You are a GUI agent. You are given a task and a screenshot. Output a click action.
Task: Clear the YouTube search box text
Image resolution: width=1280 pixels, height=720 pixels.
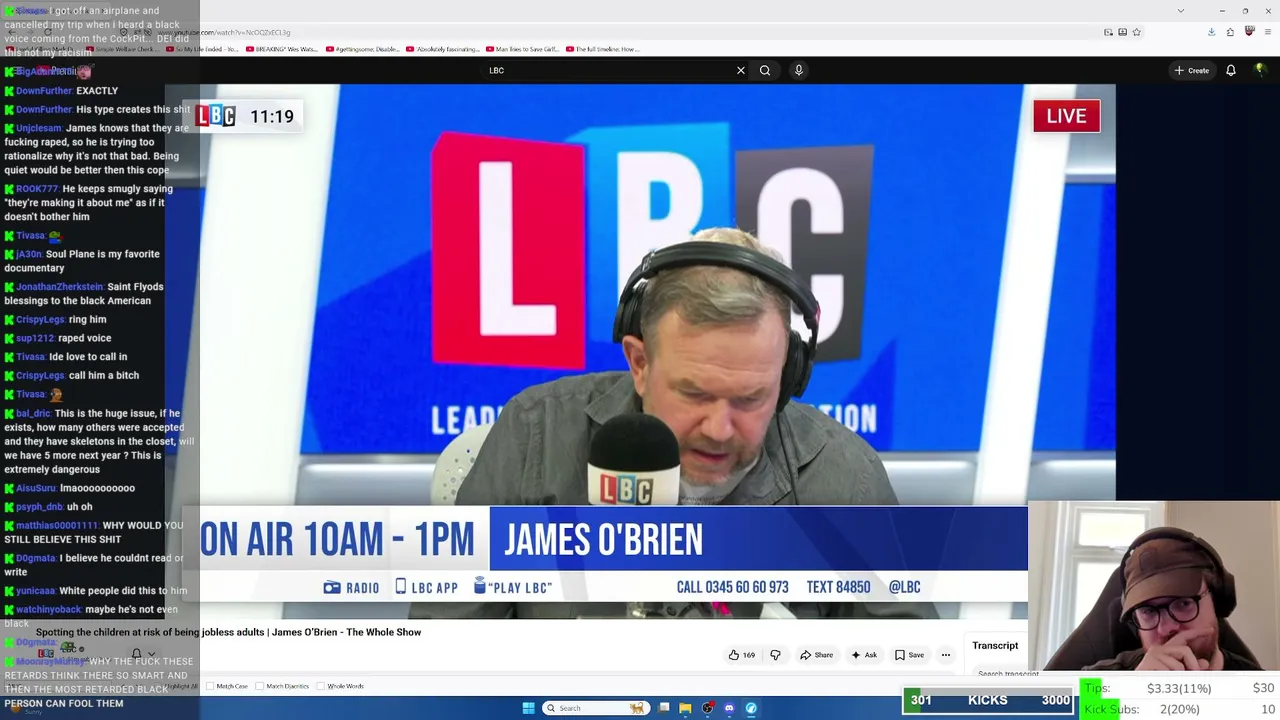click(x=741, y=70)
